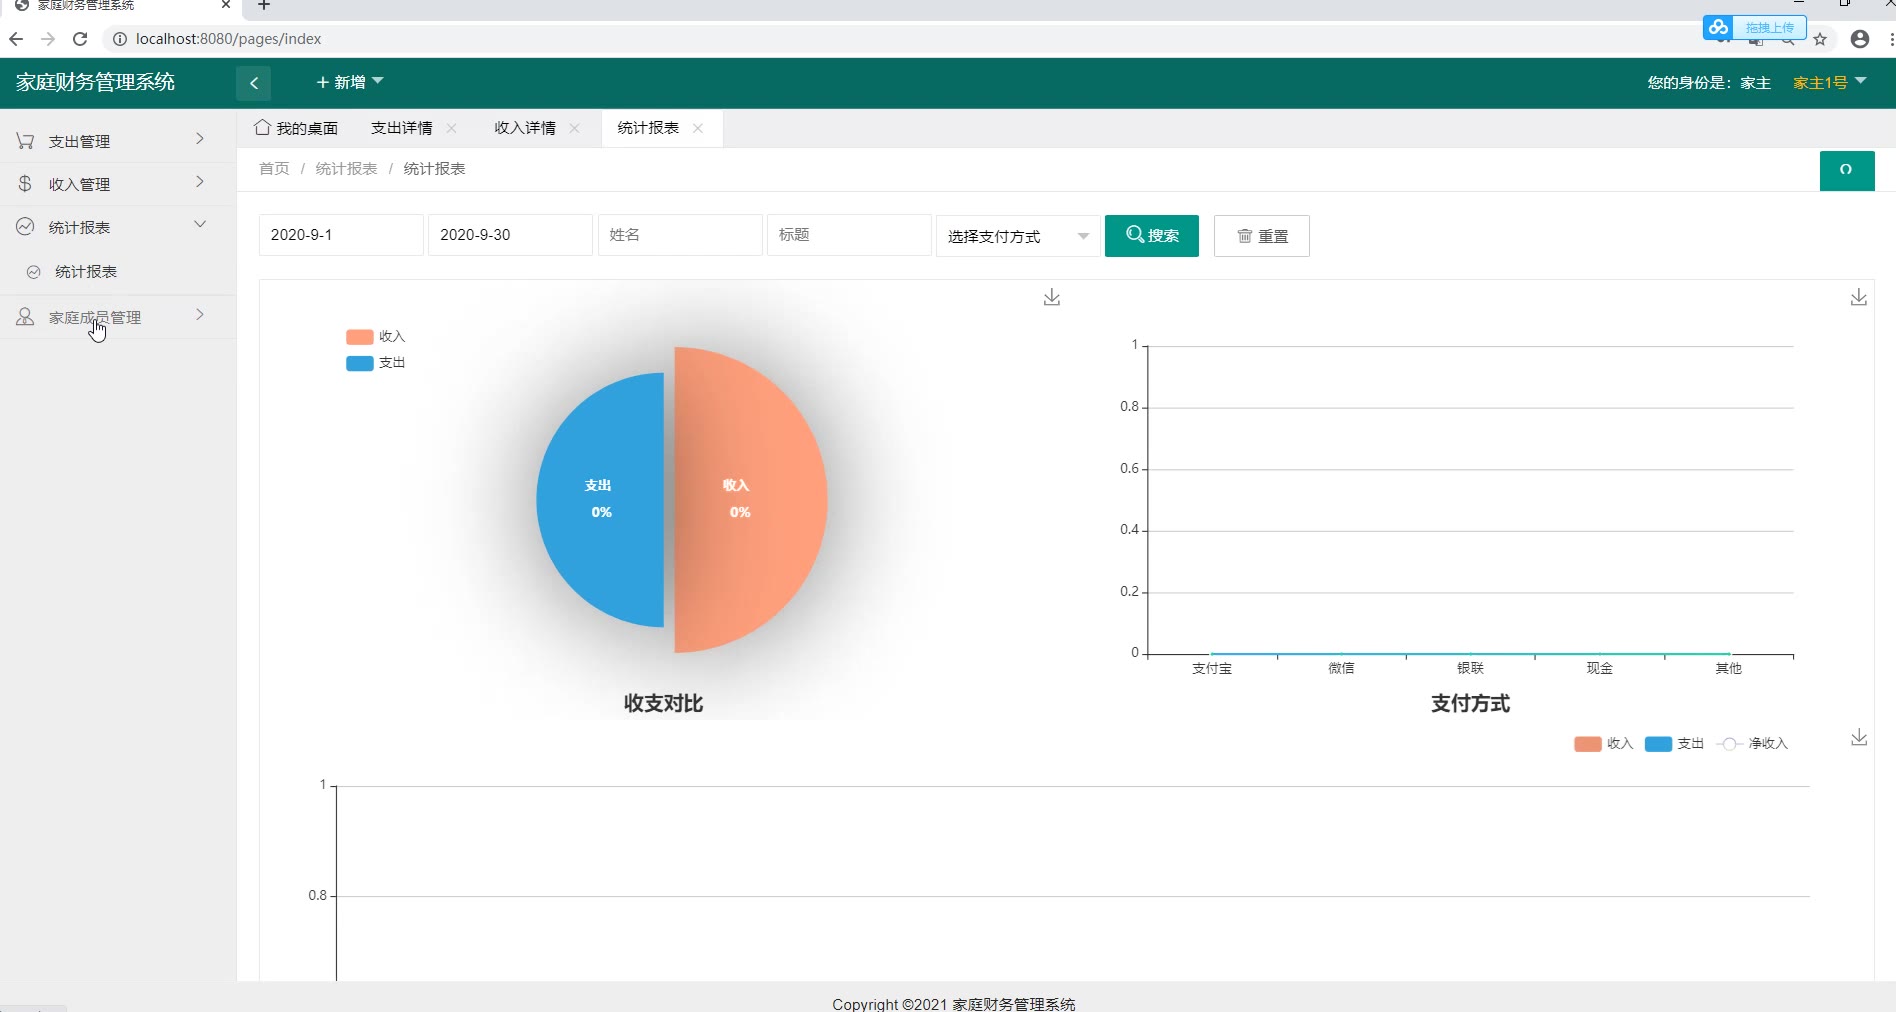This screenshot has height=1012, width=1896.
Task: Collapse the sidebar with arrow button
Action: 254,83
